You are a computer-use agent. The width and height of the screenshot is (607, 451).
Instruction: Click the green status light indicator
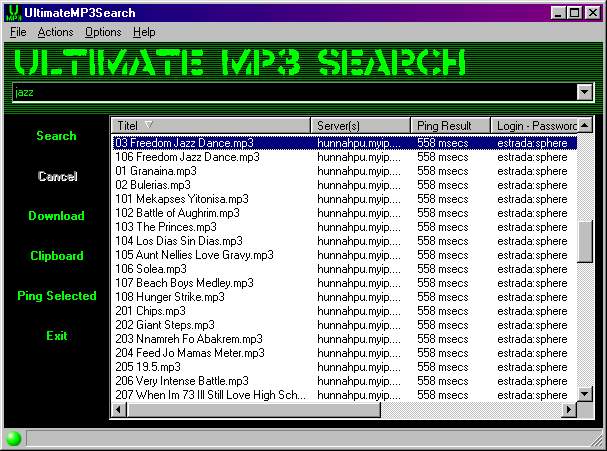pyautogui.click(x=14, y=438)
